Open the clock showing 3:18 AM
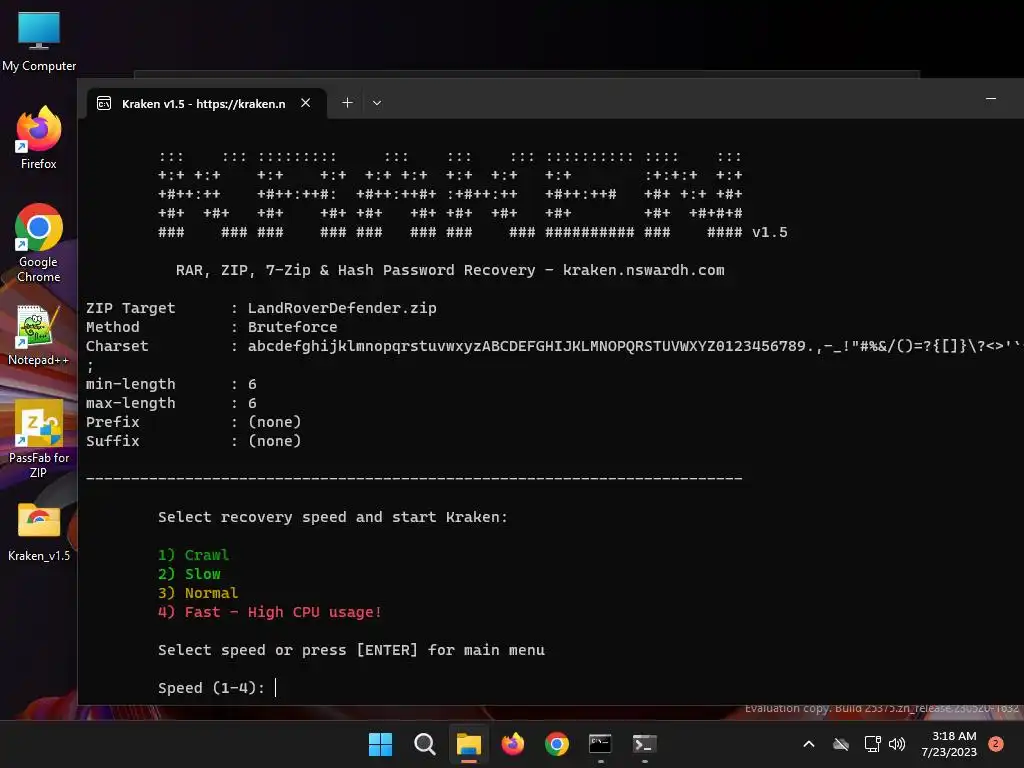 (x=949, y=744)
